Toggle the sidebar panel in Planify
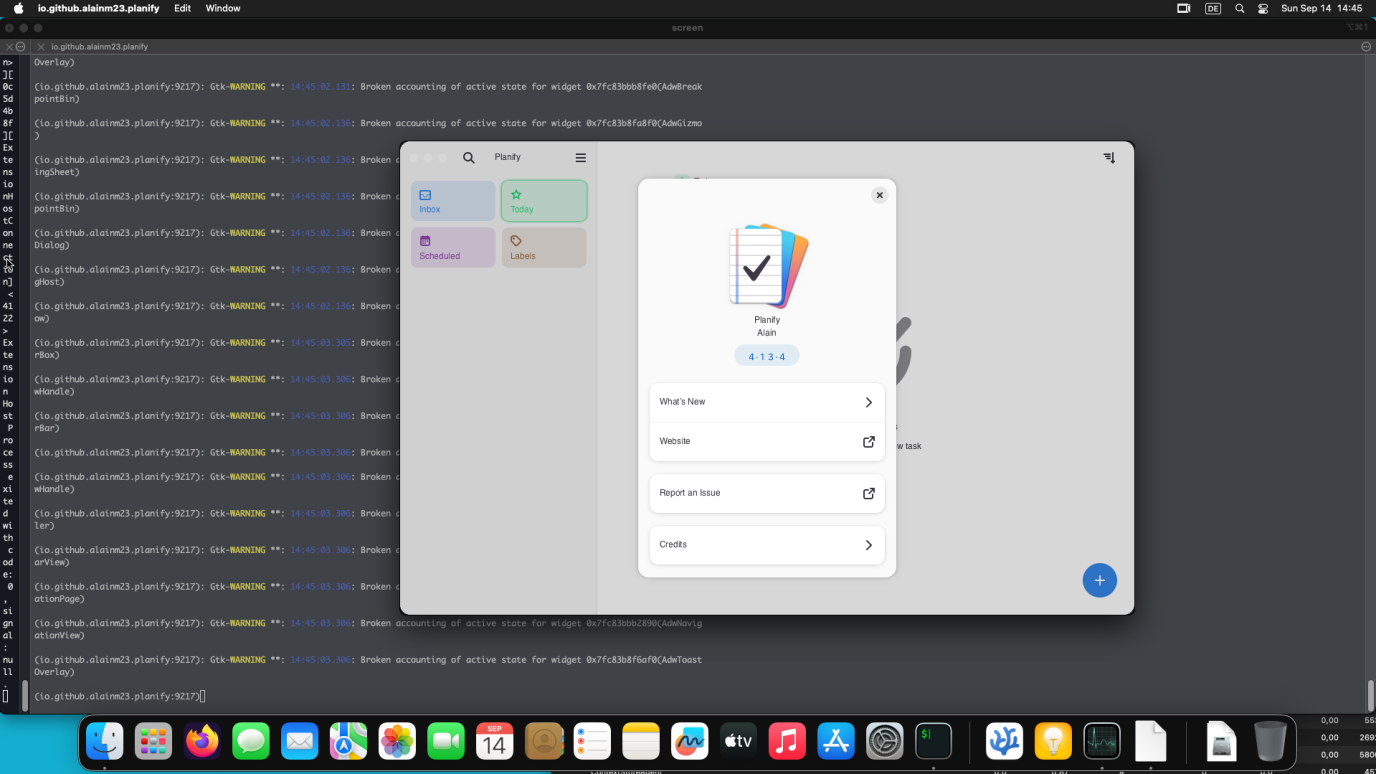 [1108, 157]
